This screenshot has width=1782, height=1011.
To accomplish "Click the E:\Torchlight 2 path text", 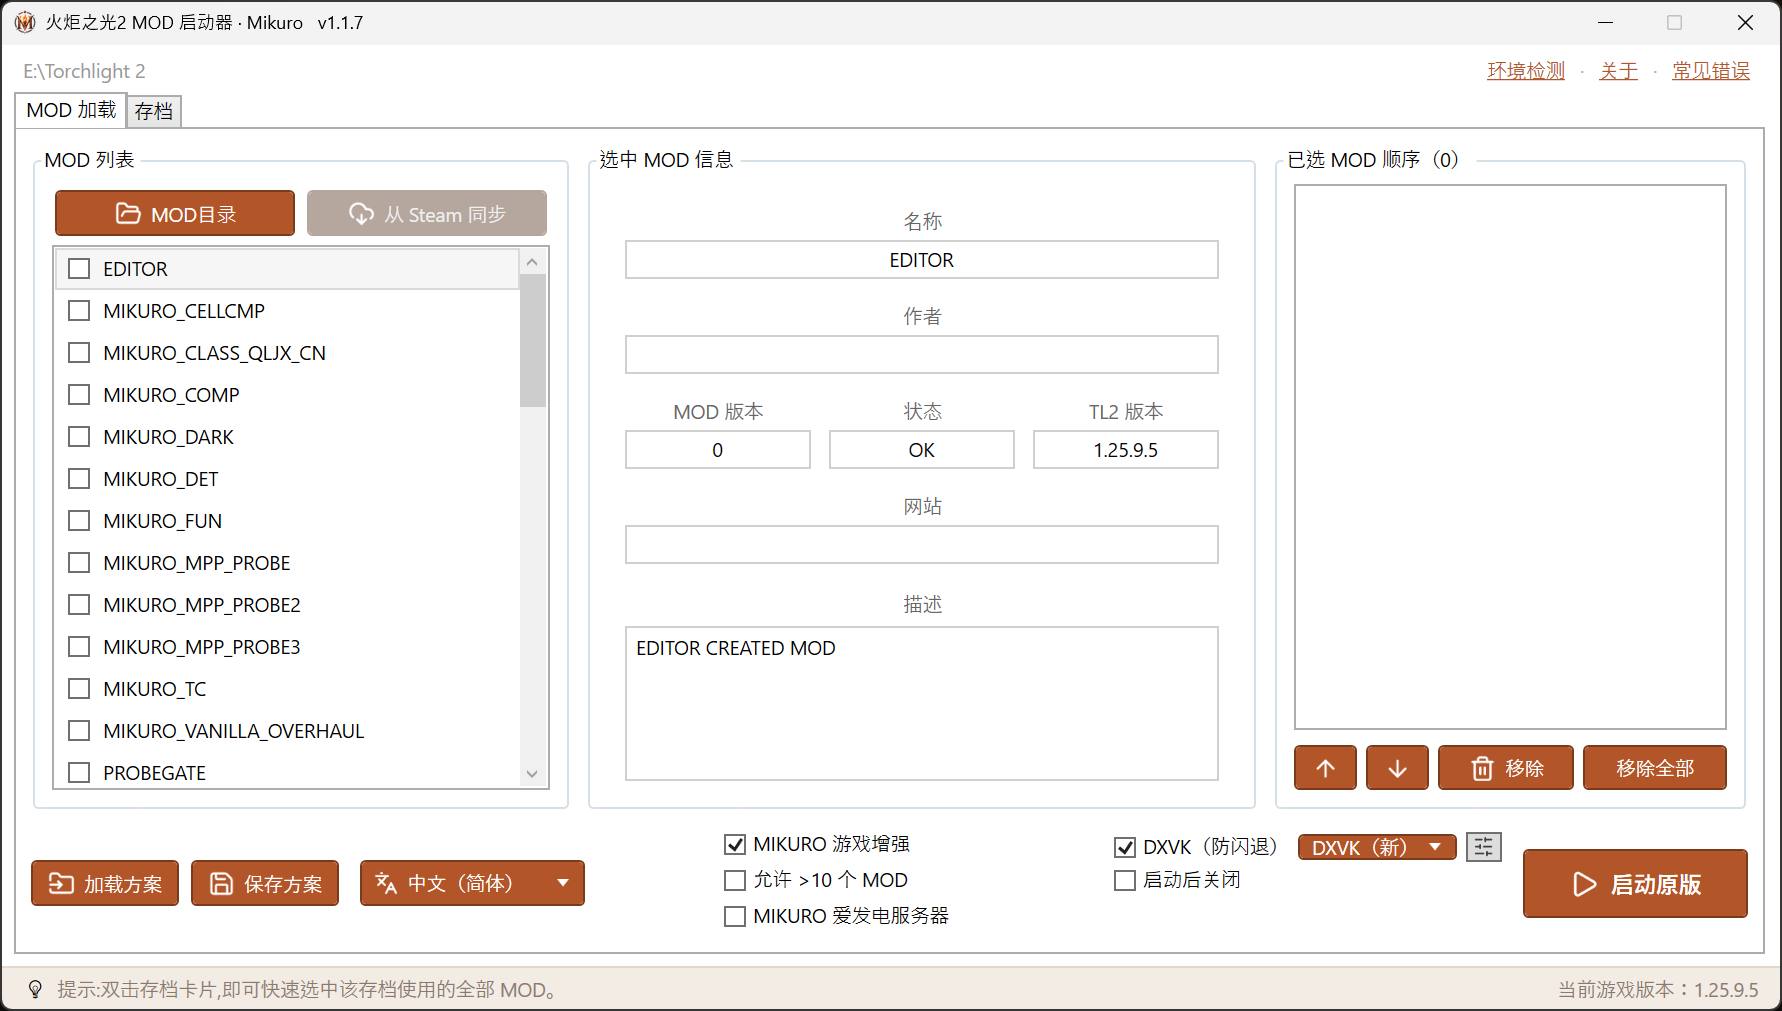I will 85,71.
